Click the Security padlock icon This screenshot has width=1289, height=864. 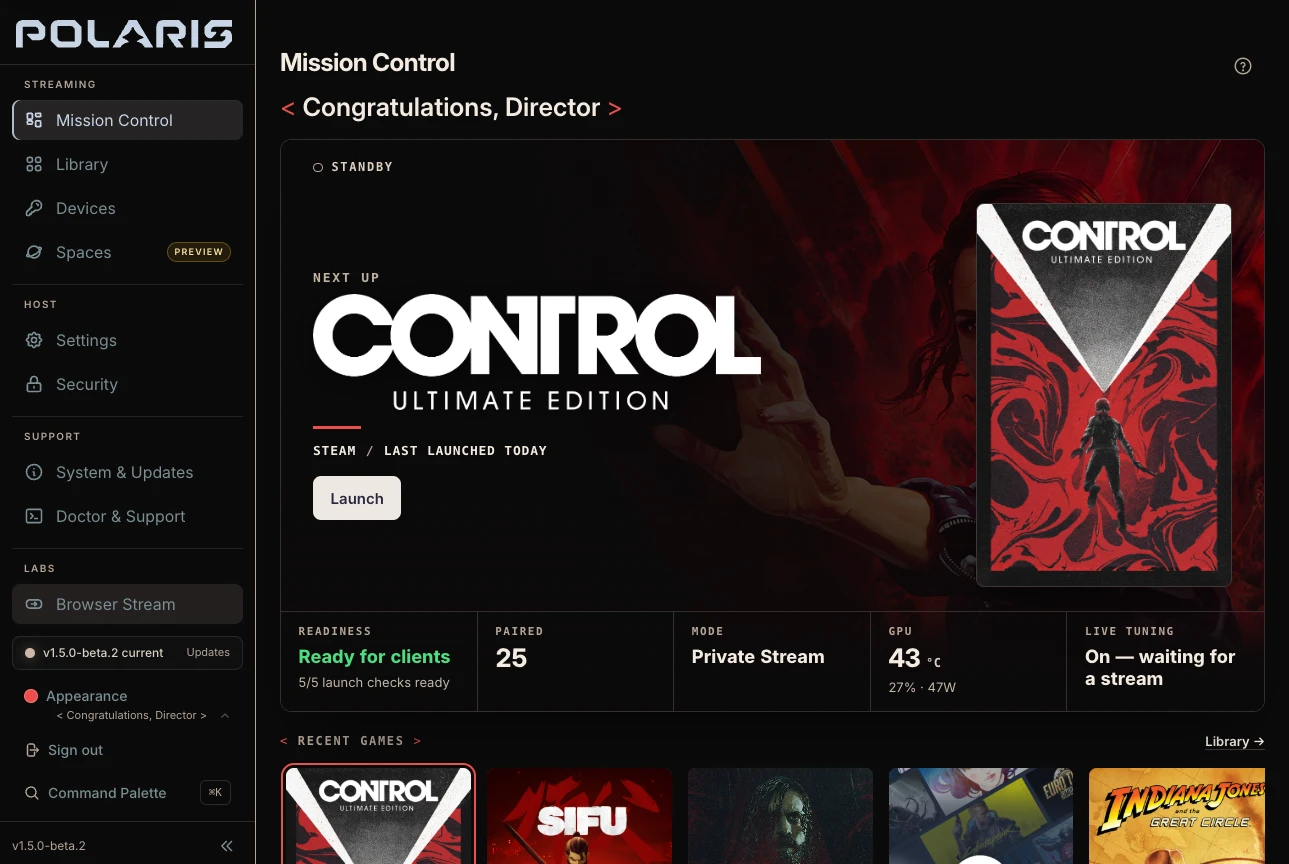click(x=34, y=384)
